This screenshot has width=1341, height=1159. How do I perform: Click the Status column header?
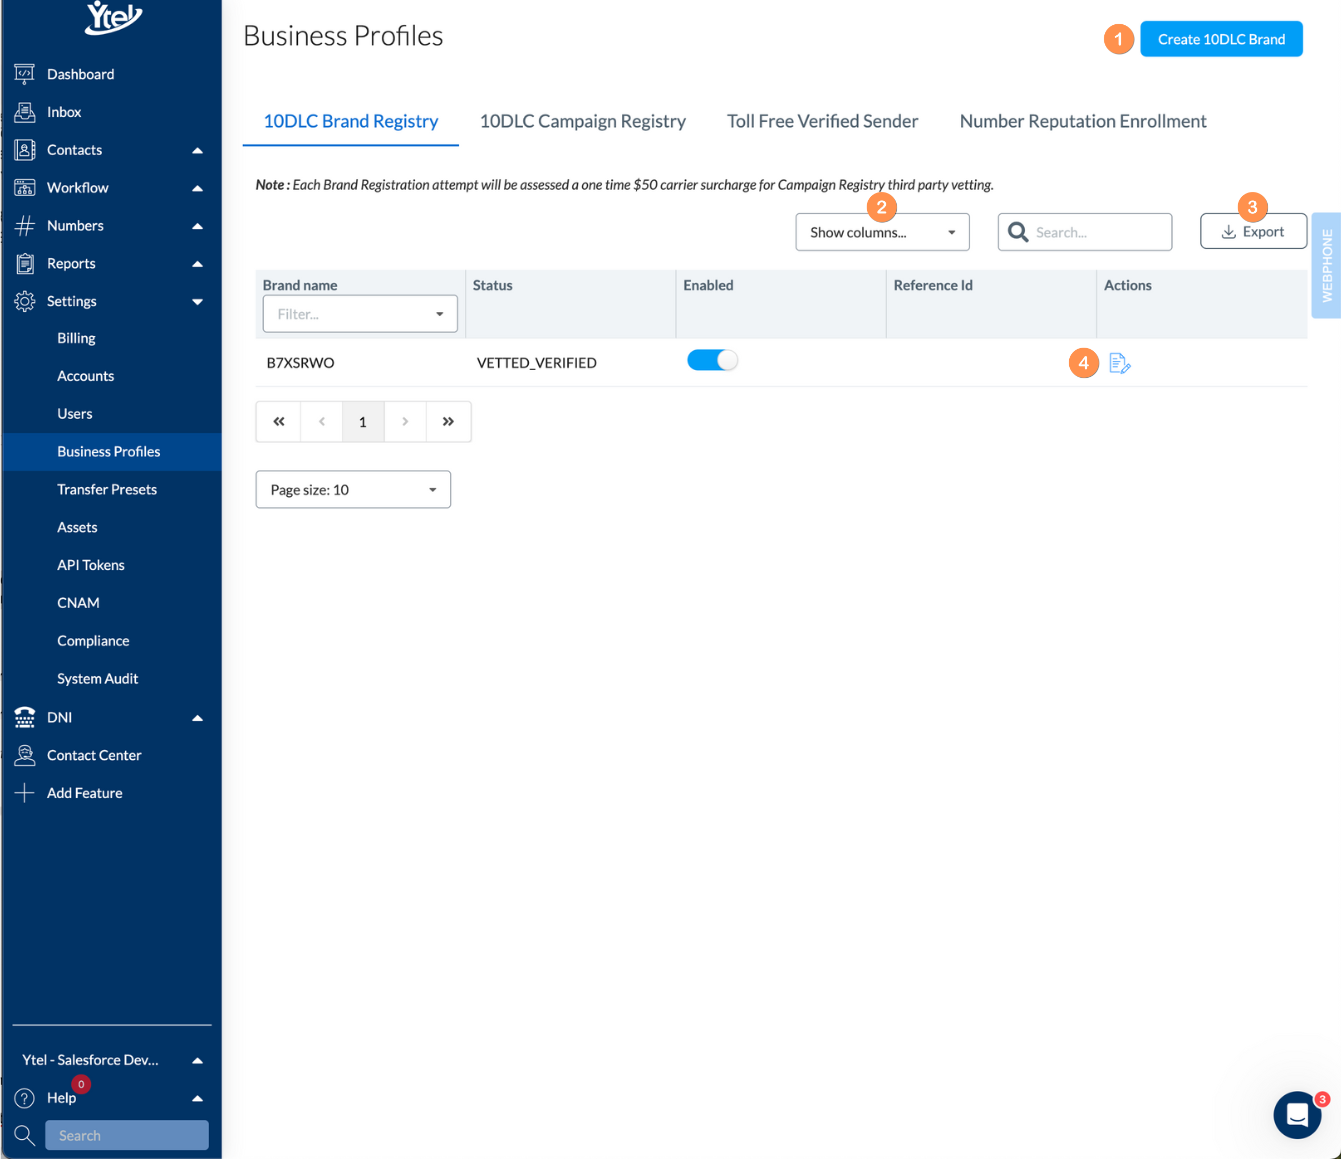(493, 285)
